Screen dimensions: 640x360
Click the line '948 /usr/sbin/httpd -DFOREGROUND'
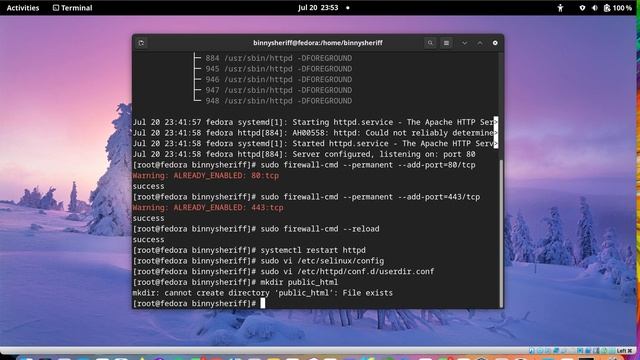point(279,101)
